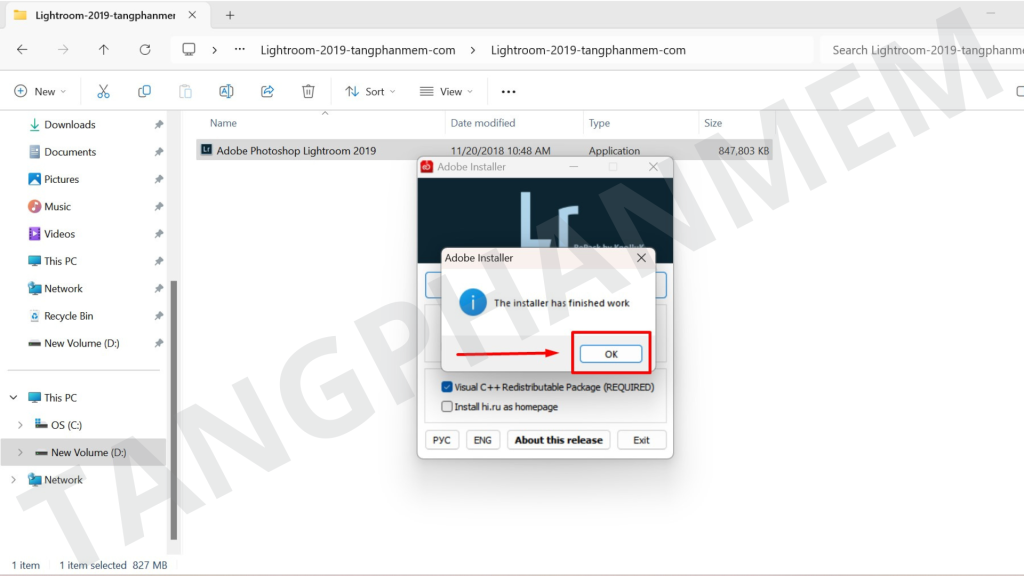Select Downloads in the sidebar
Screen dimensions: 1024x576
click(69, 125)
